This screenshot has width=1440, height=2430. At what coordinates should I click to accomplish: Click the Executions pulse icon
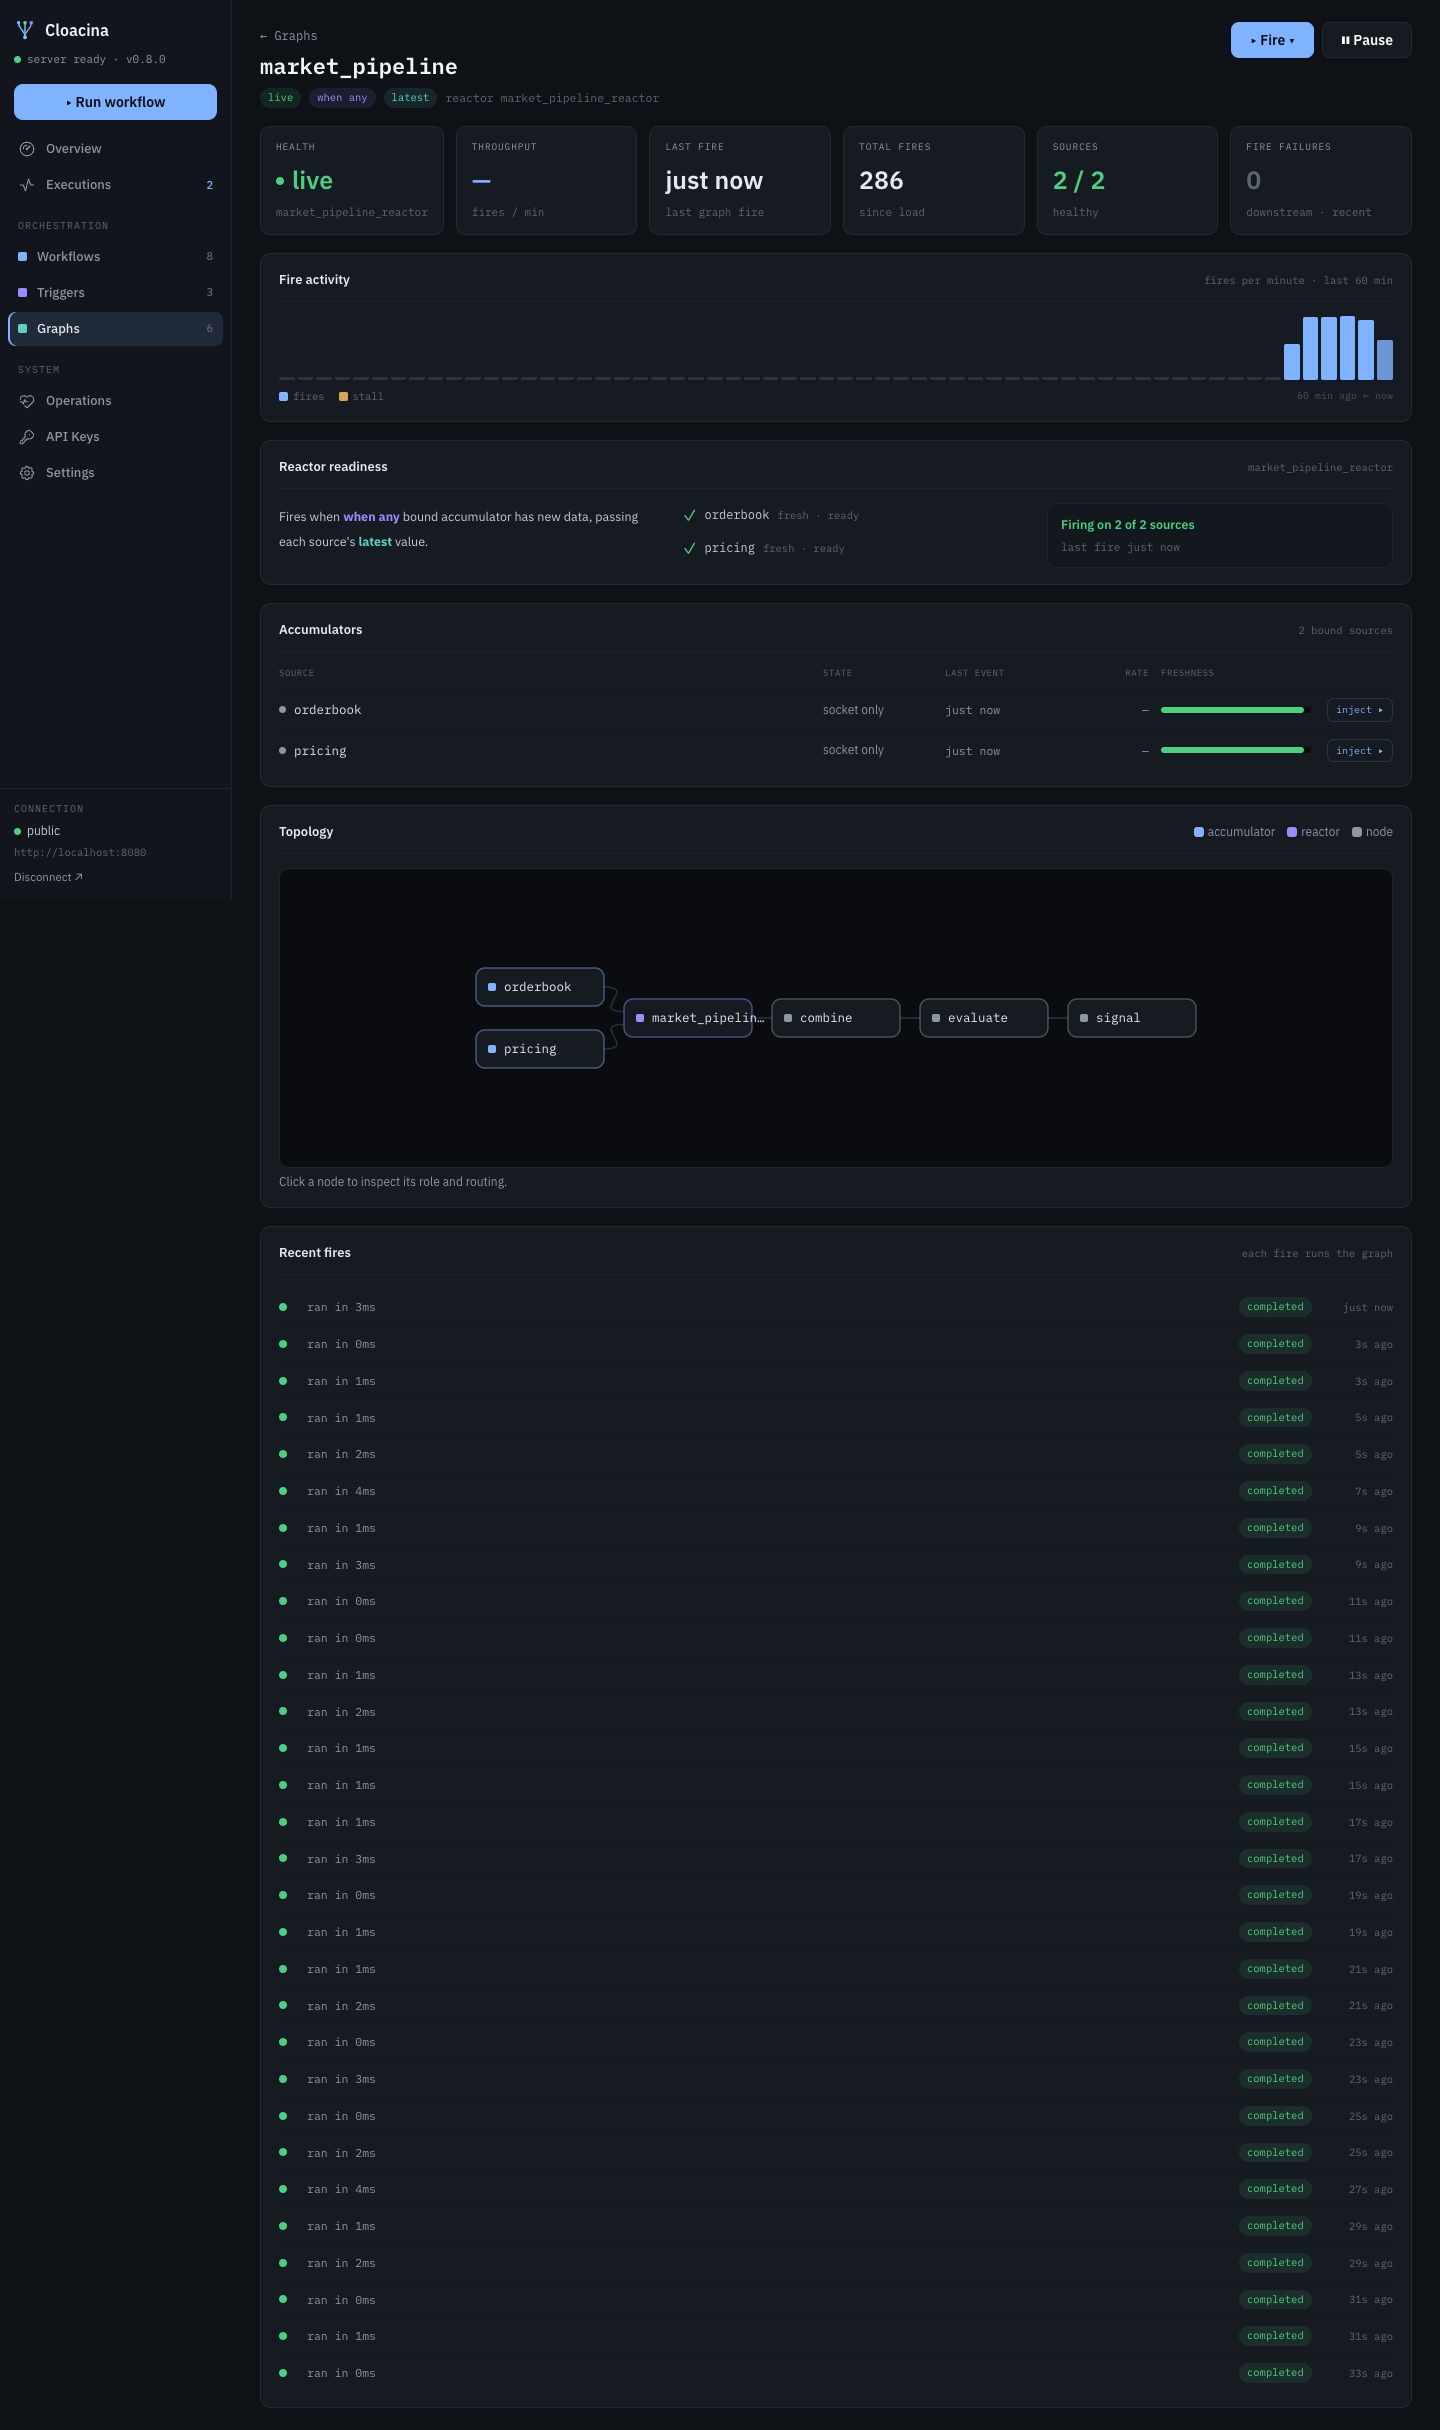click(x=27, y=185)
